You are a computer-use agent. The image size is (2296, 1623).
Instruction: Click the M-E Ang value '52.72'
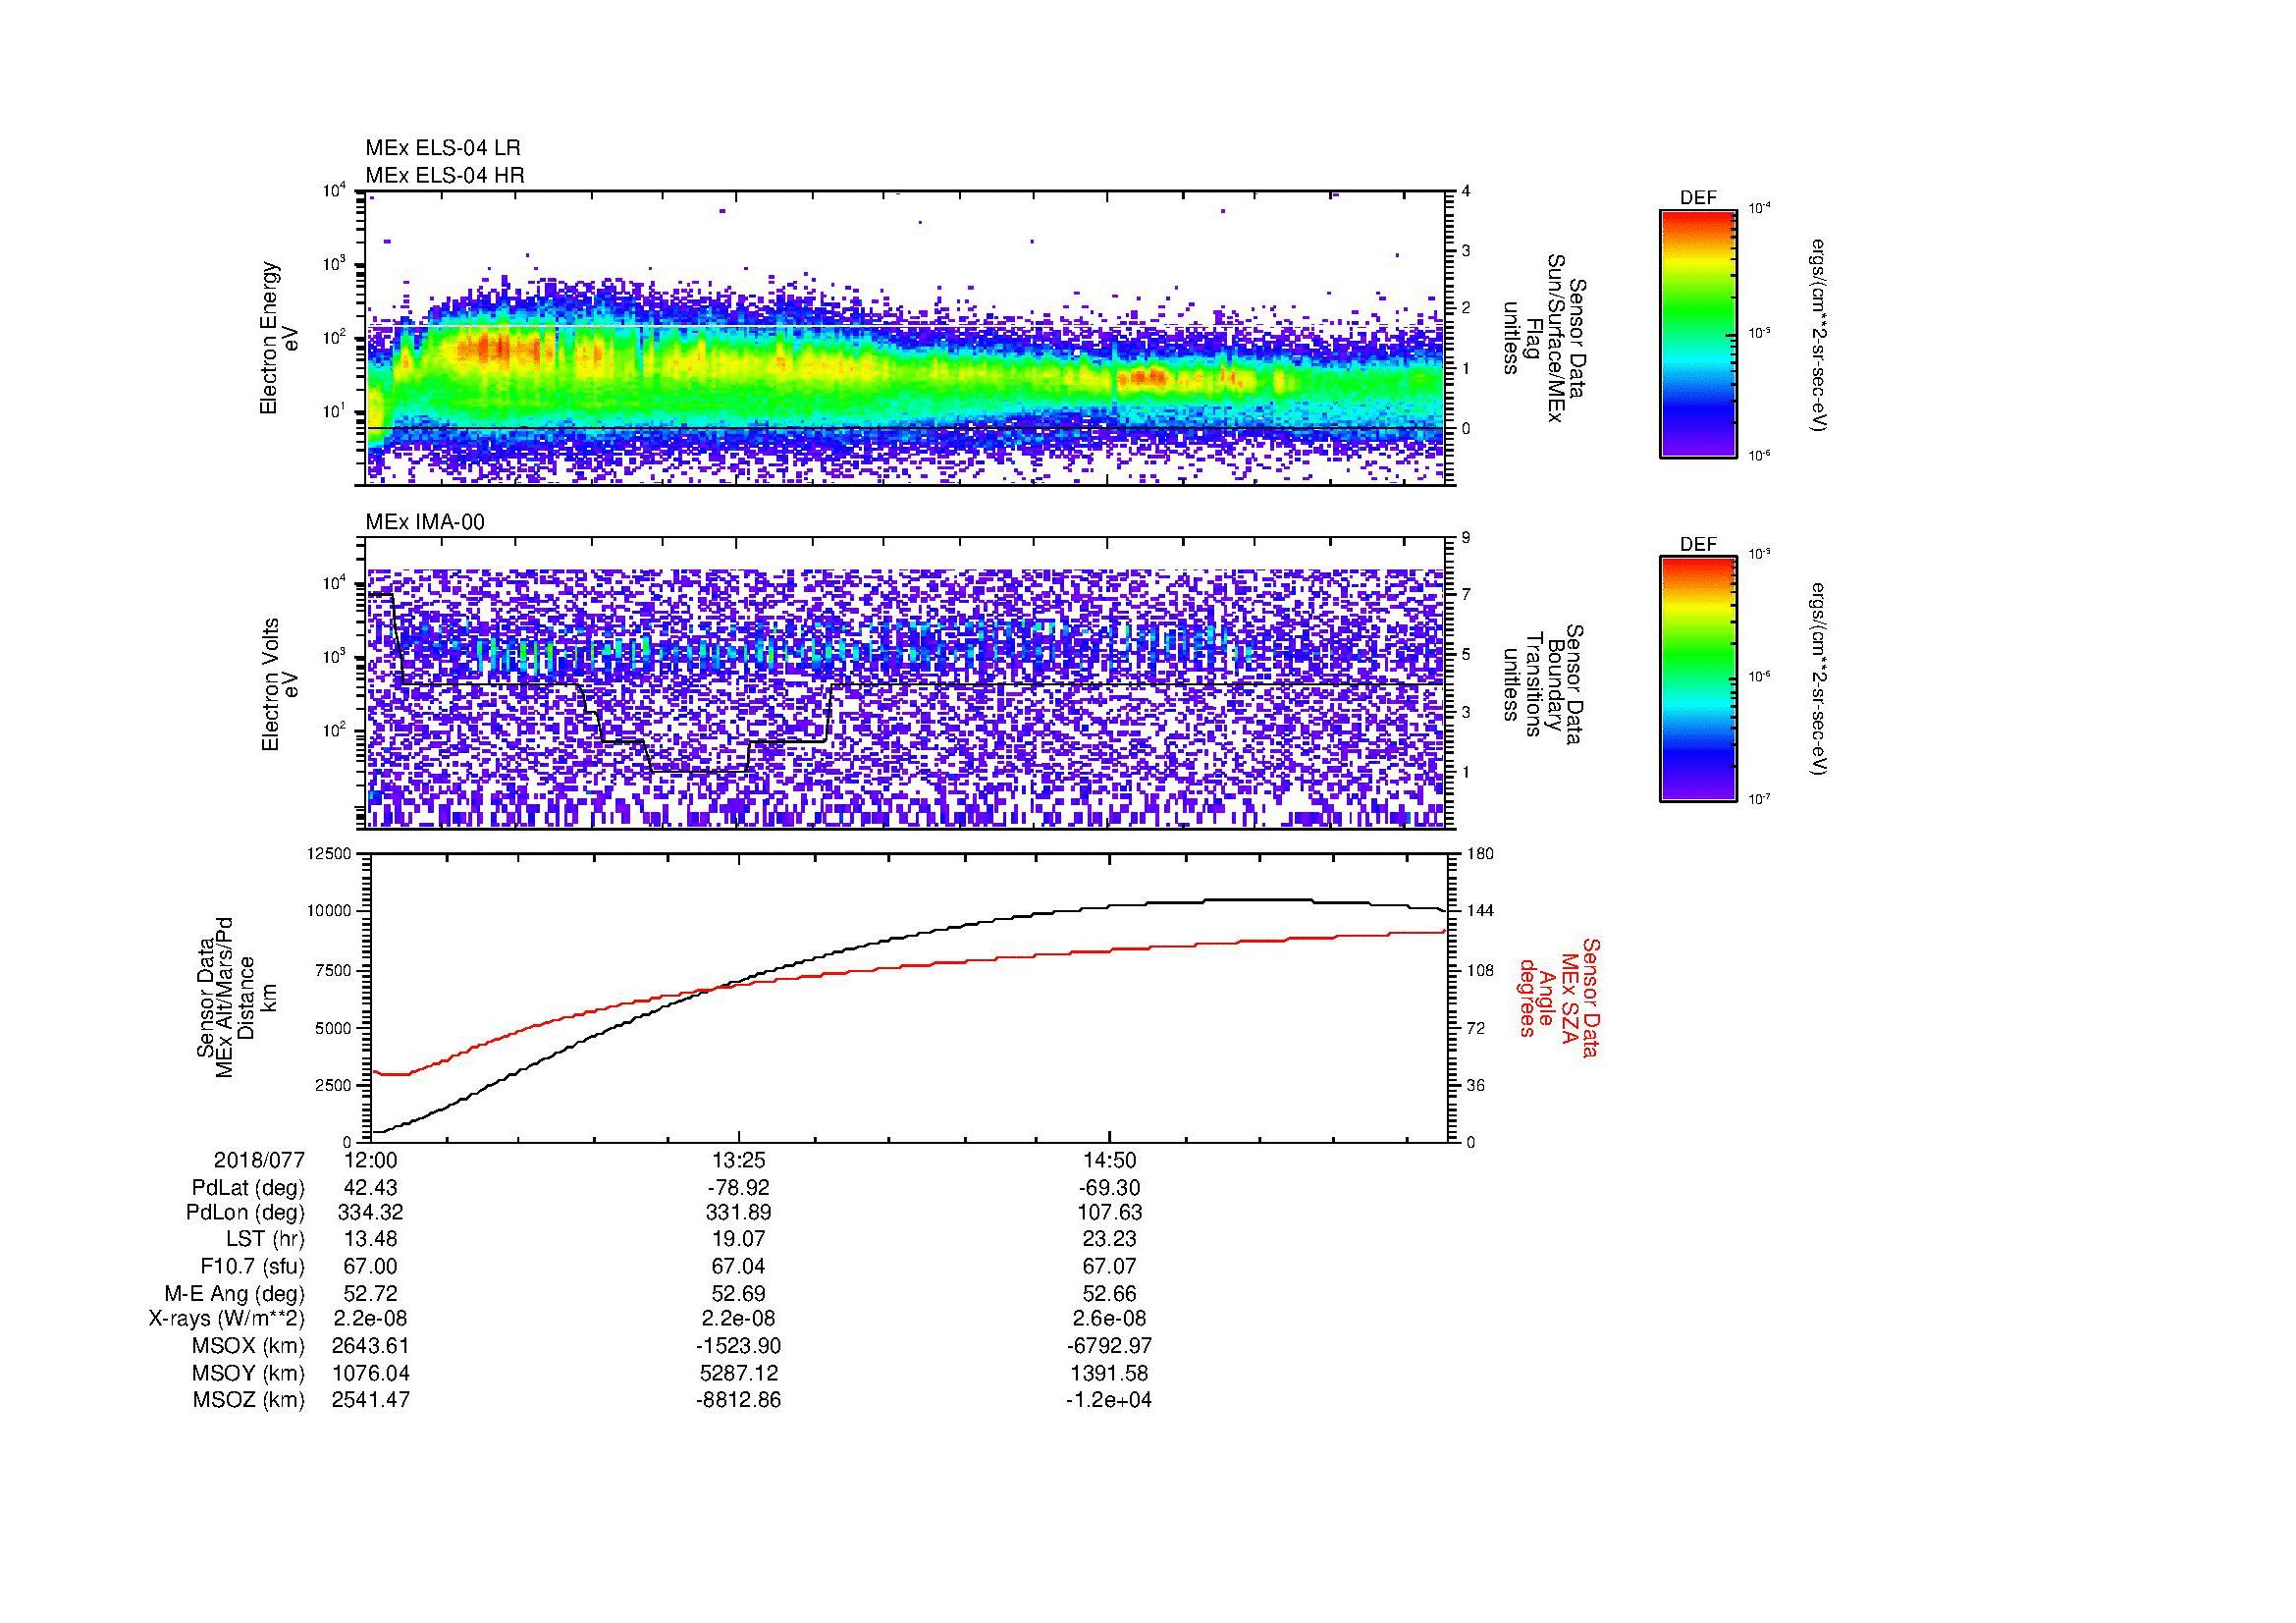pos(371,1294)
